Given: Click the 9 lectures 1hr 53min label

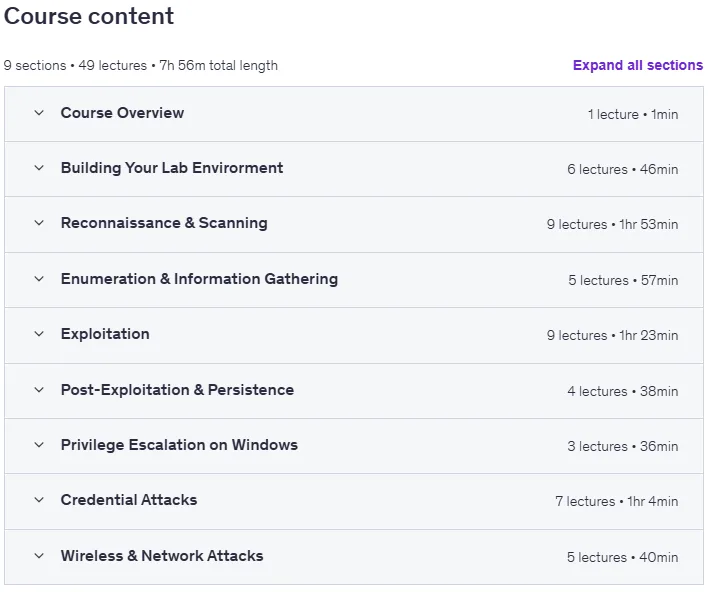Looking at the screenshot, I should [x=612, y=224].
